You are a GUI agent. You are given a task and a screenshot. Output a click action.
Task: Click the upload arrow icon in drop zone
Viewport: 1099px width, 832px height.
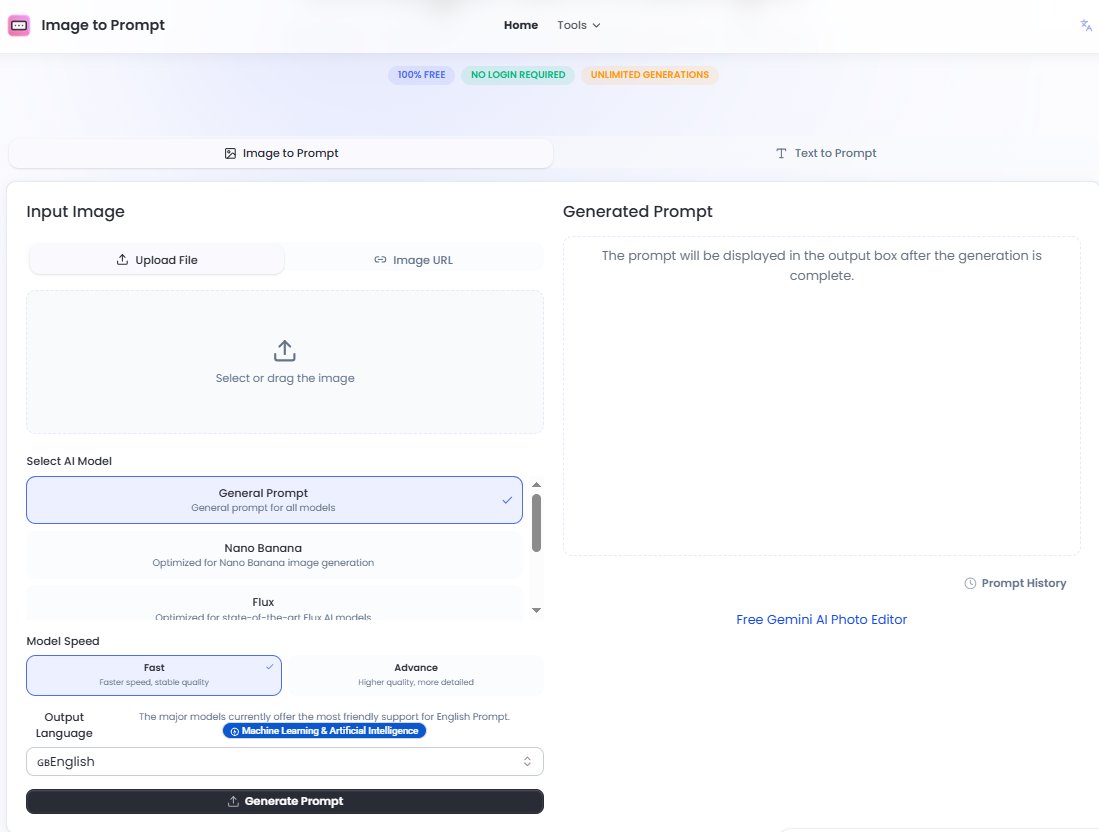pos(285,351)
